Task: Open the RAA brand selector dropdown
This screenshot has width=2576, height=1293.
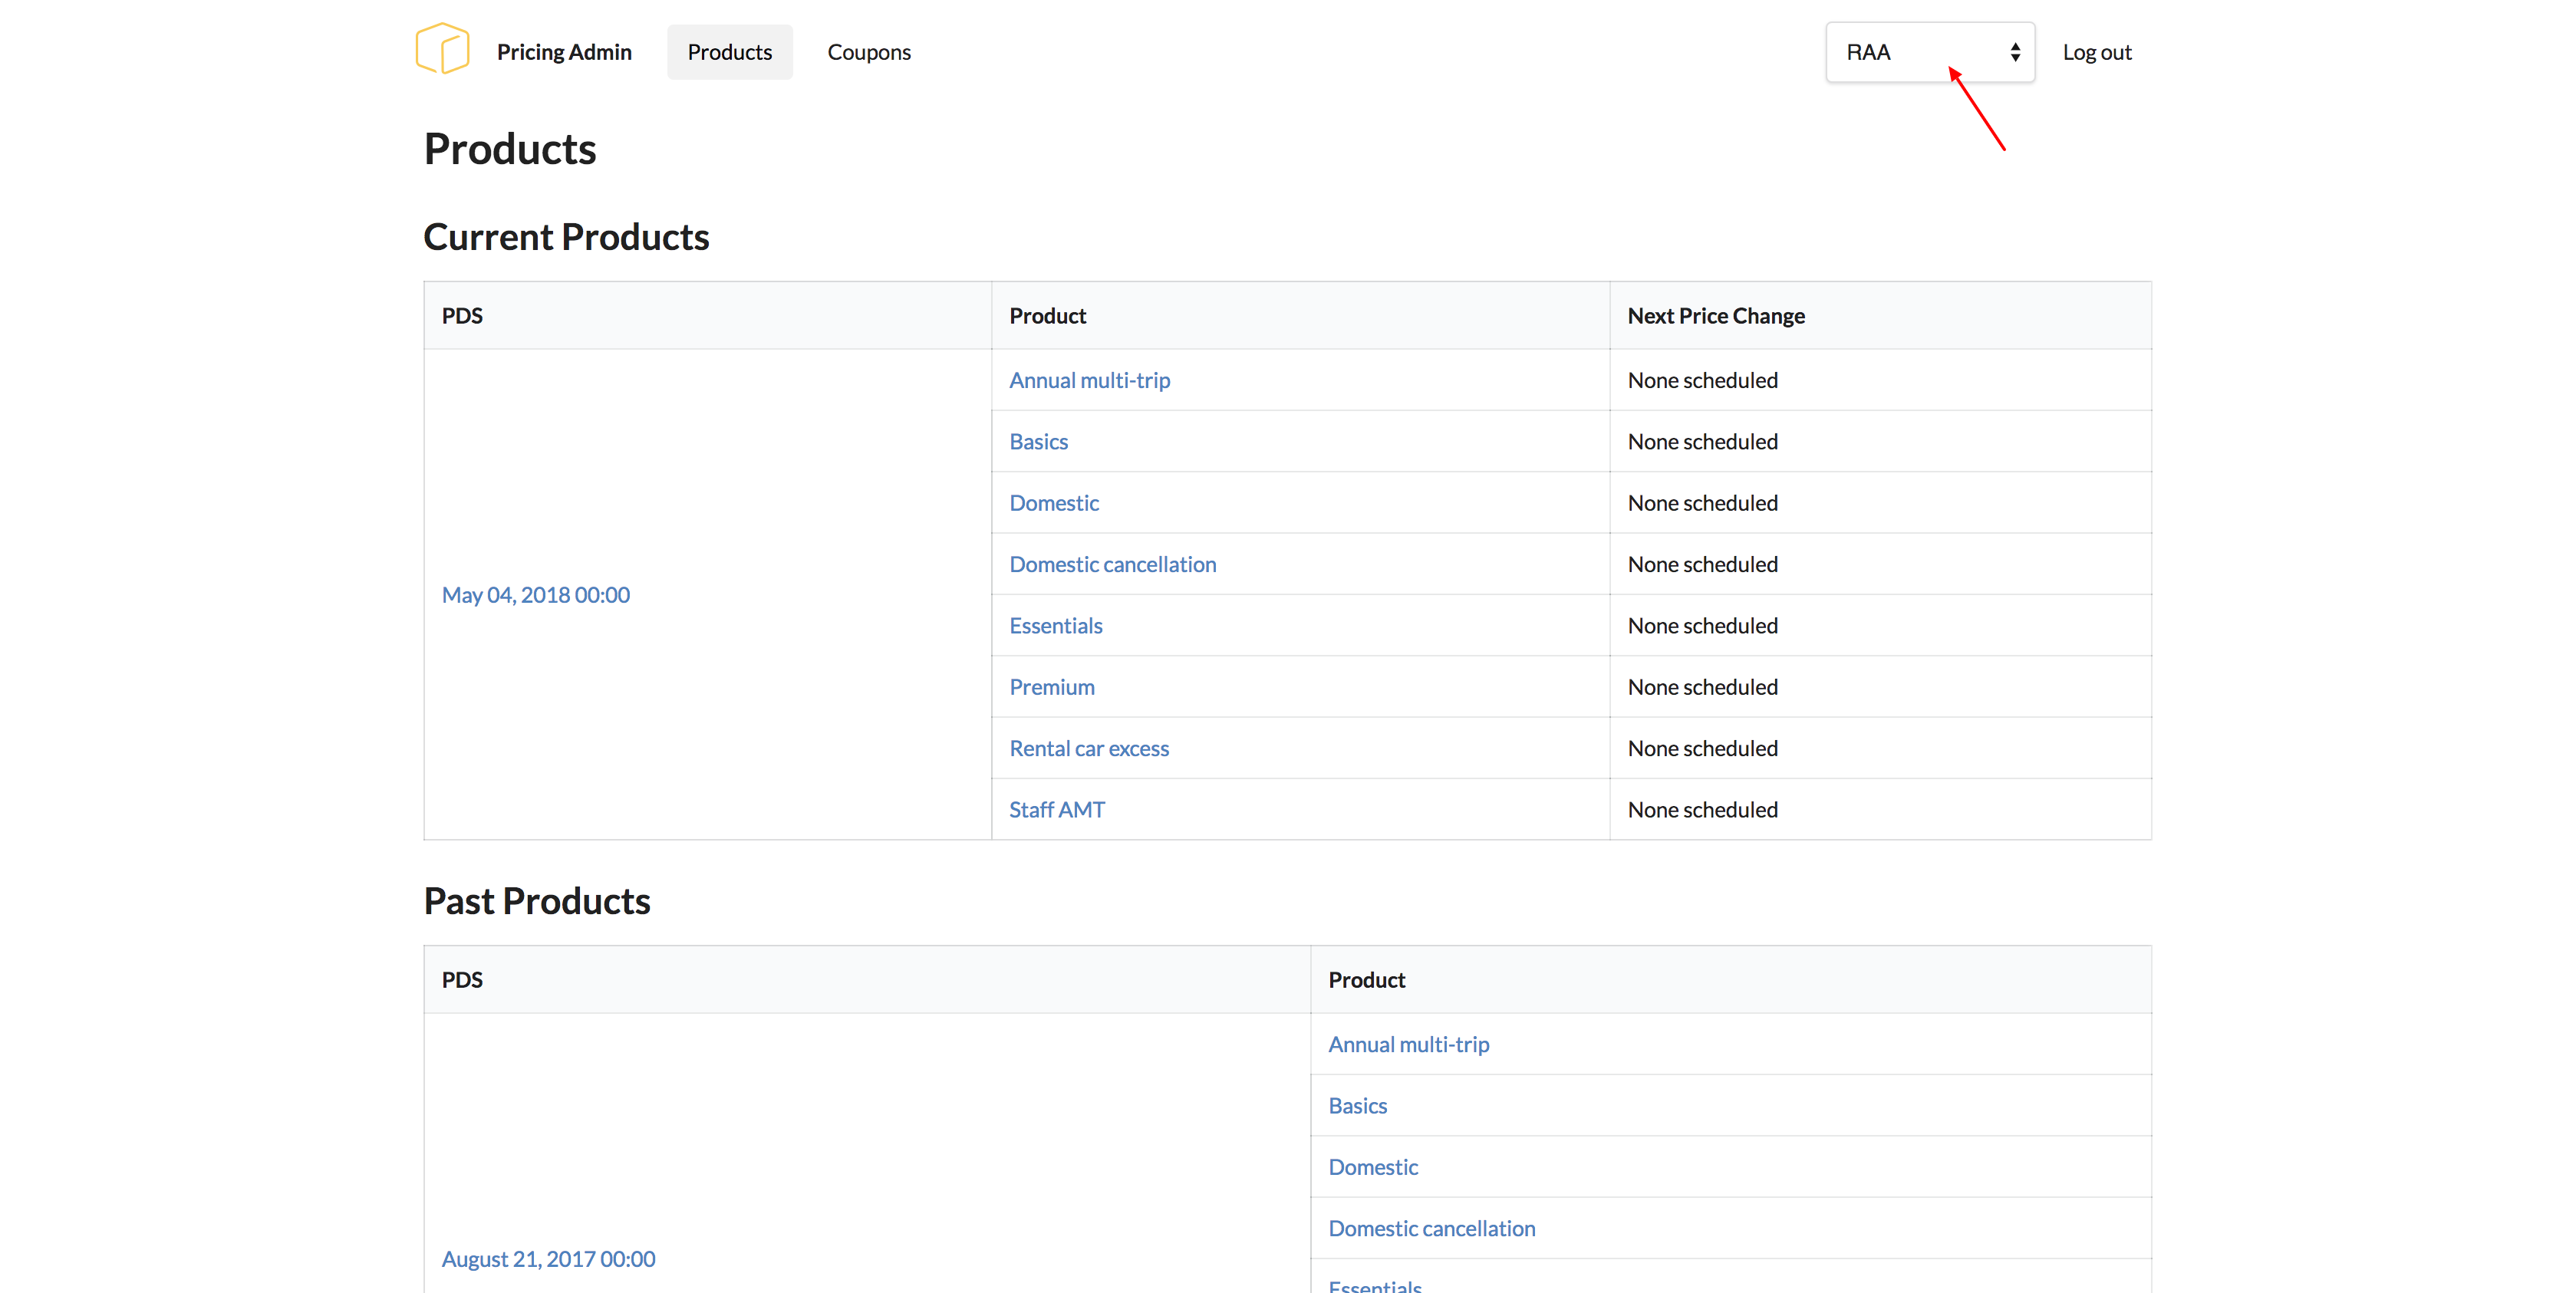Action: click(x=1929, y=52)
